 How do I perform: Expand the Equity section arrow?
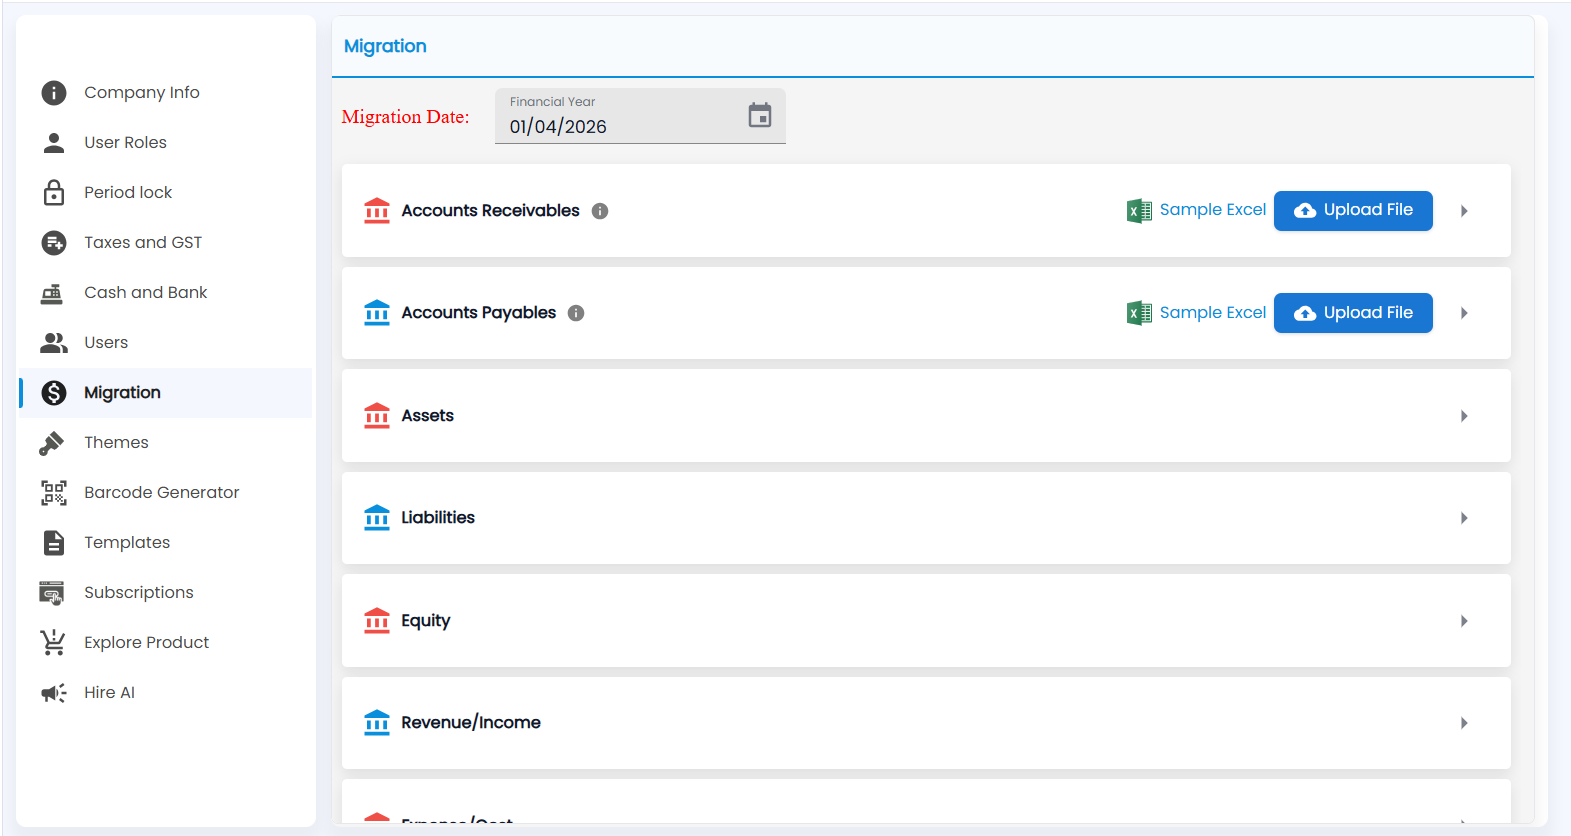[x=1464, y=621]
